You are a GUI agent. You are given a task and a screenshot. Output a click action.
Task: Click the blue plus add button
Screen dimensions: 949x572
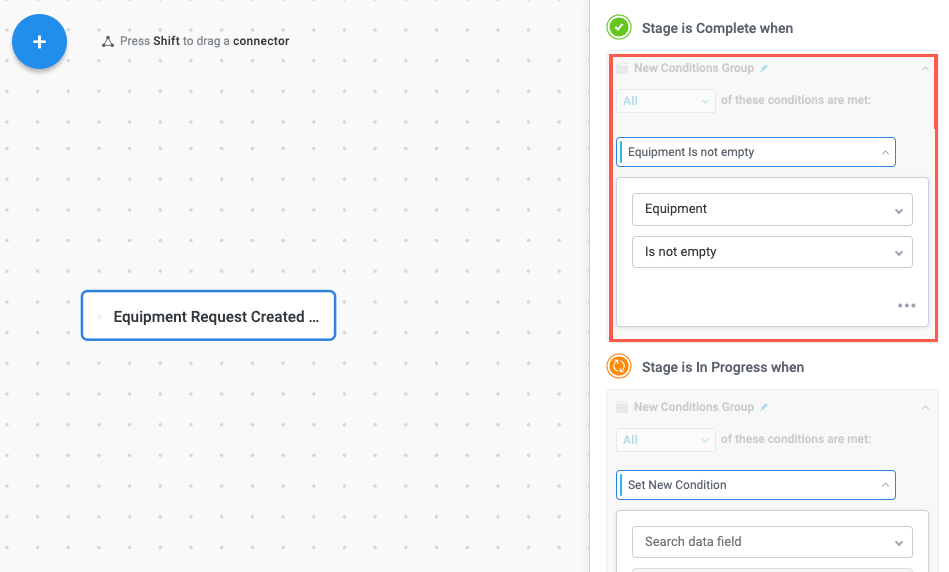(x=39, y=42)
